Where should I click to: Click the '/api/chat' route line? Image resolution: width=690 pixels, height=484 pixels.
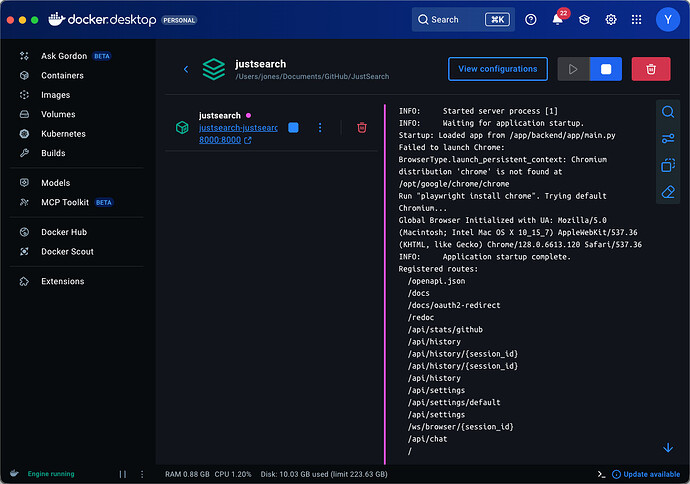[427, 439]
